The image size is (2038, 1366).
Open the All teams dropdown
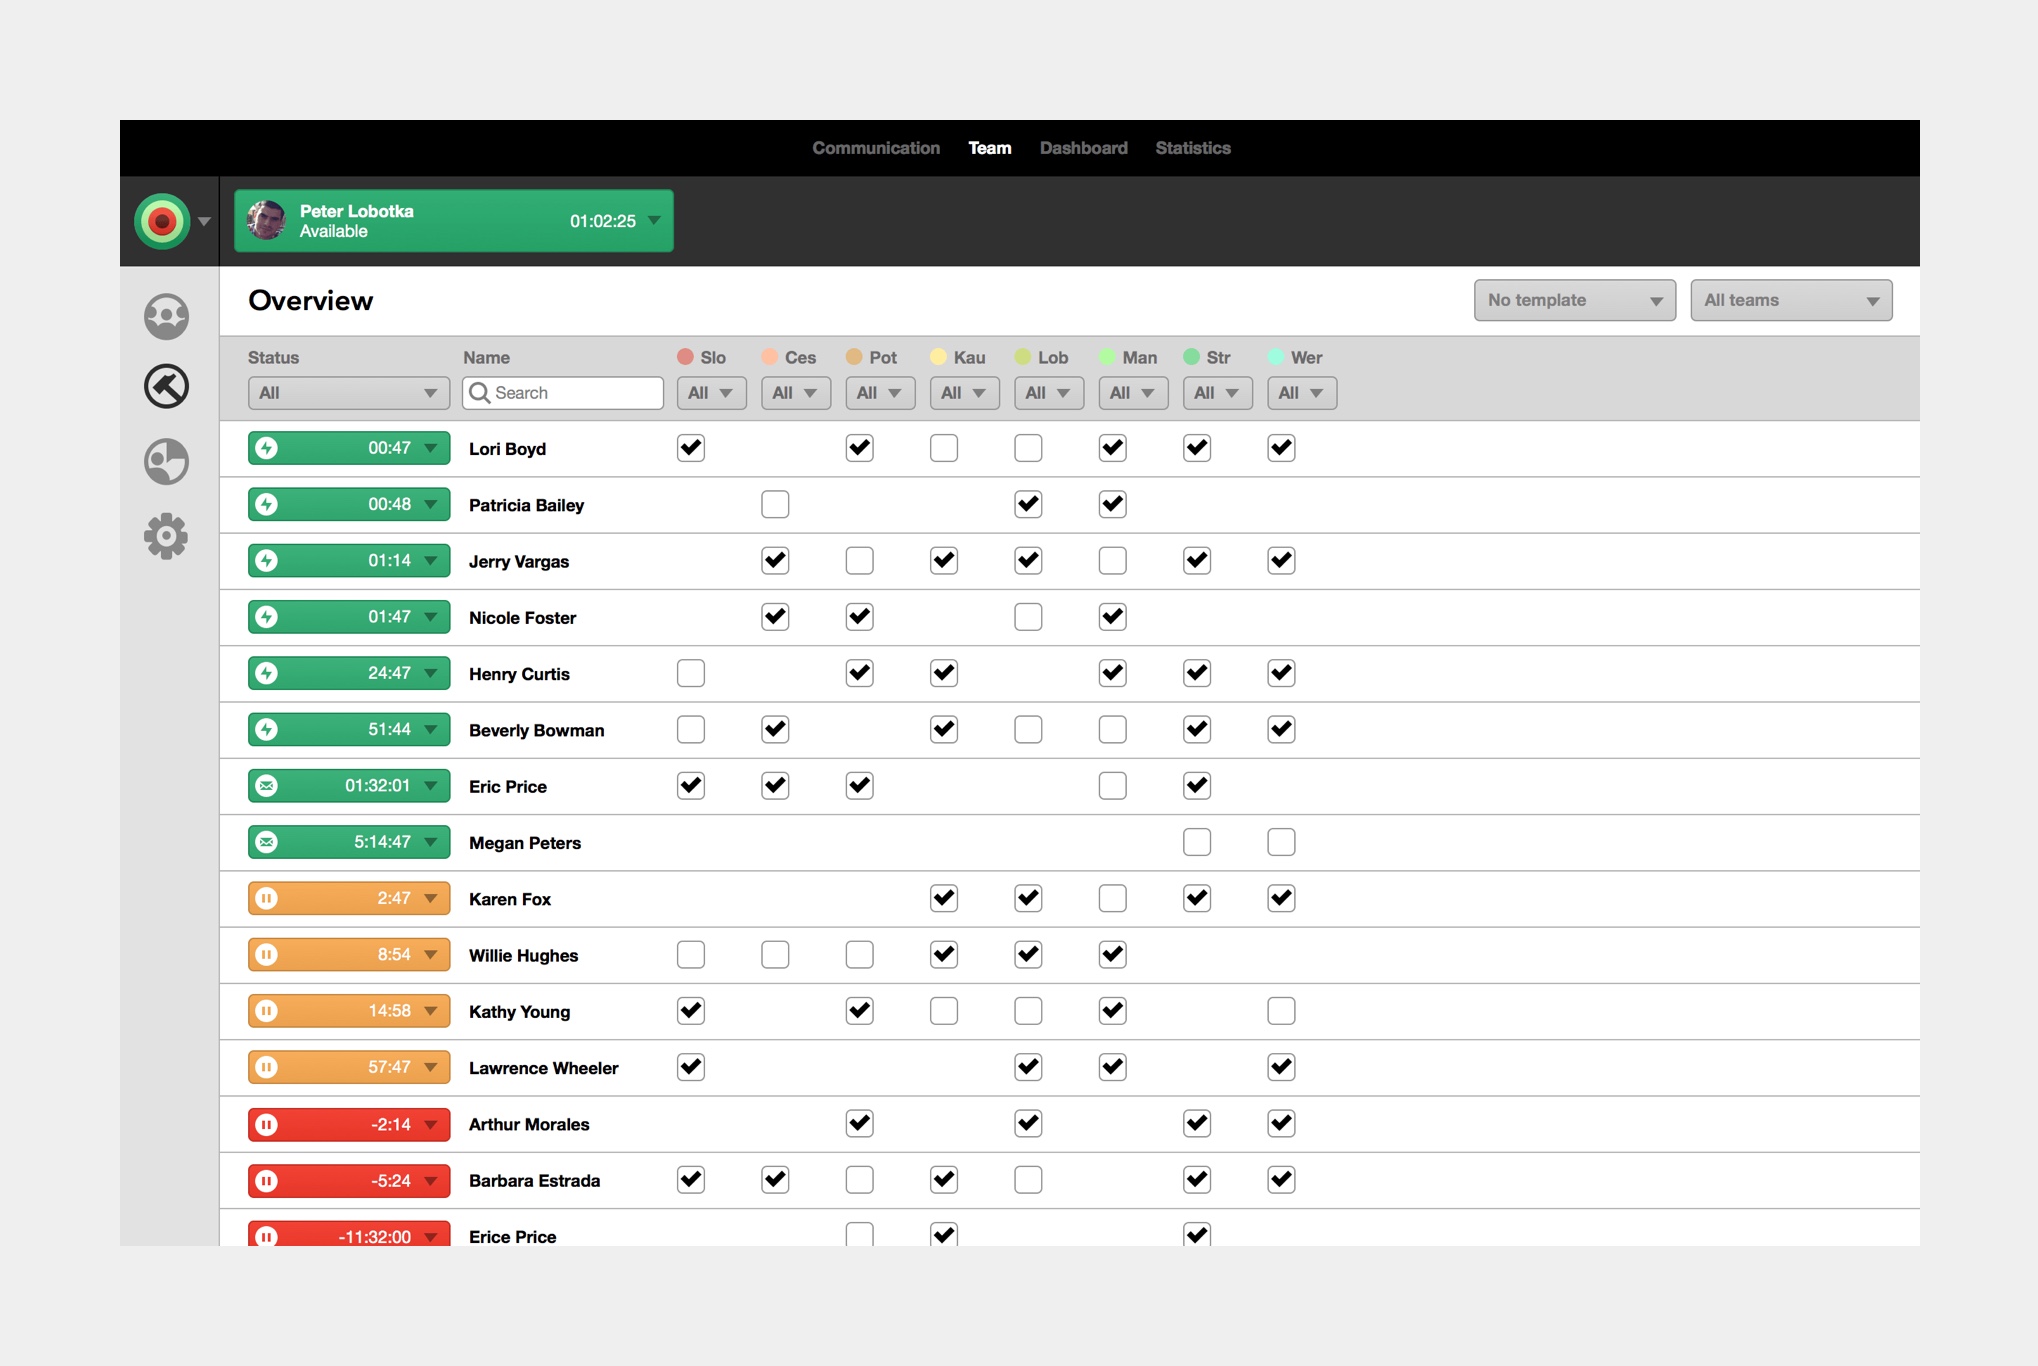pyautogui.click(x=1790, y=300)
